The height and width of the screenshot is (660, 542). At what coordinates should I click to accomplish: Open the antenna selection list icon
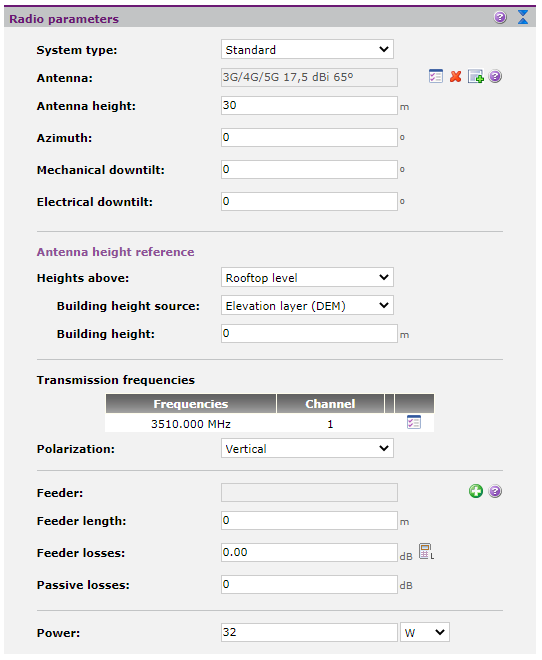click(x=436, y=77)
